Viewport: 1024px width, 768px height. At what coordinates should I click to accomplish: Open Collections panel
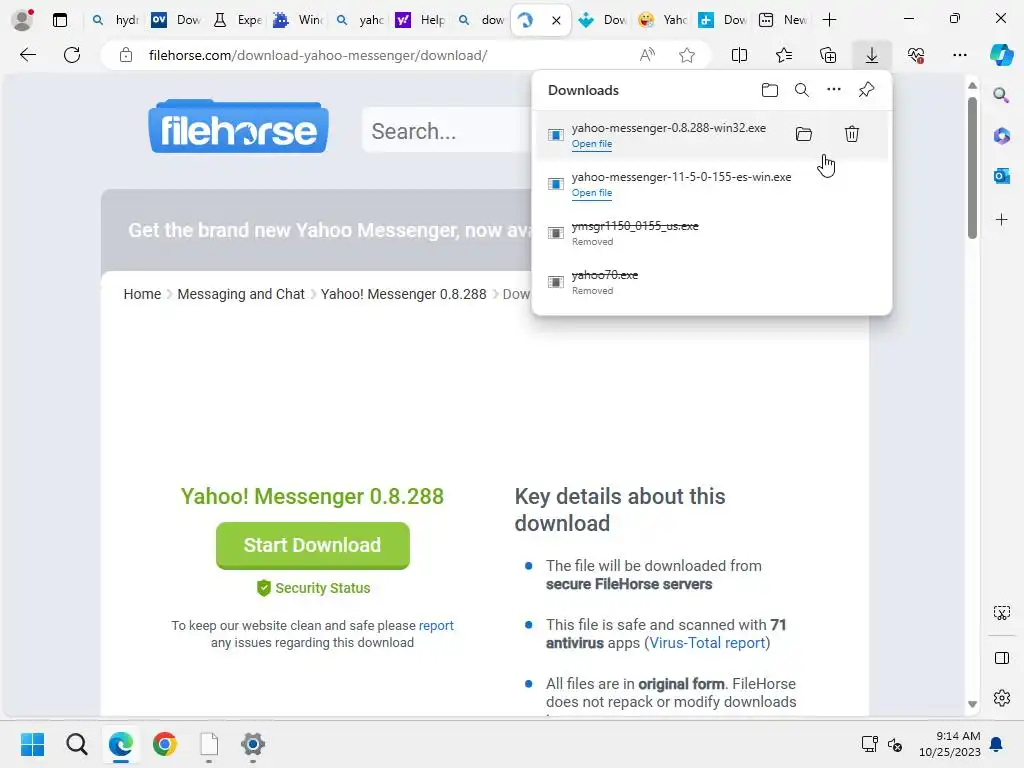click(x=827, y=56)
